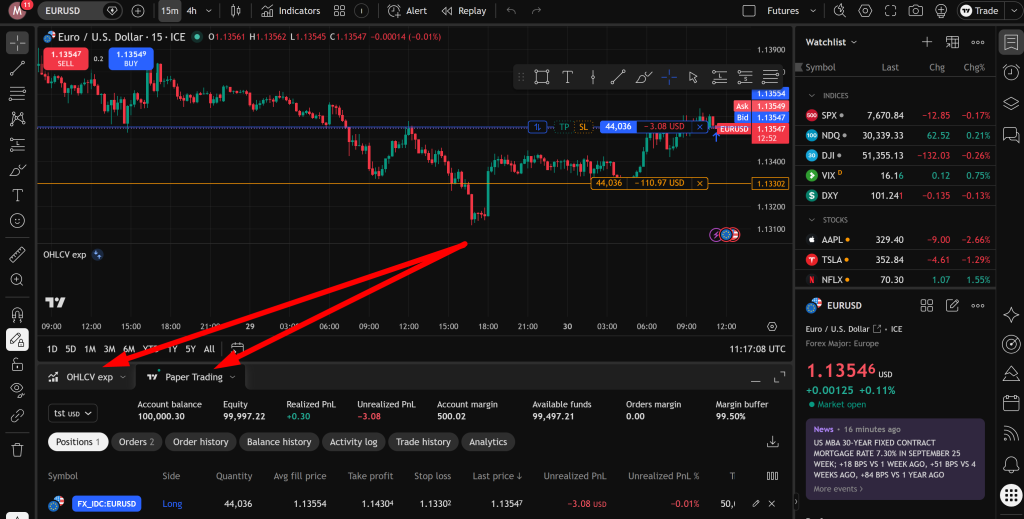Toggle fullscreen mode in top bar

point(890,10)
